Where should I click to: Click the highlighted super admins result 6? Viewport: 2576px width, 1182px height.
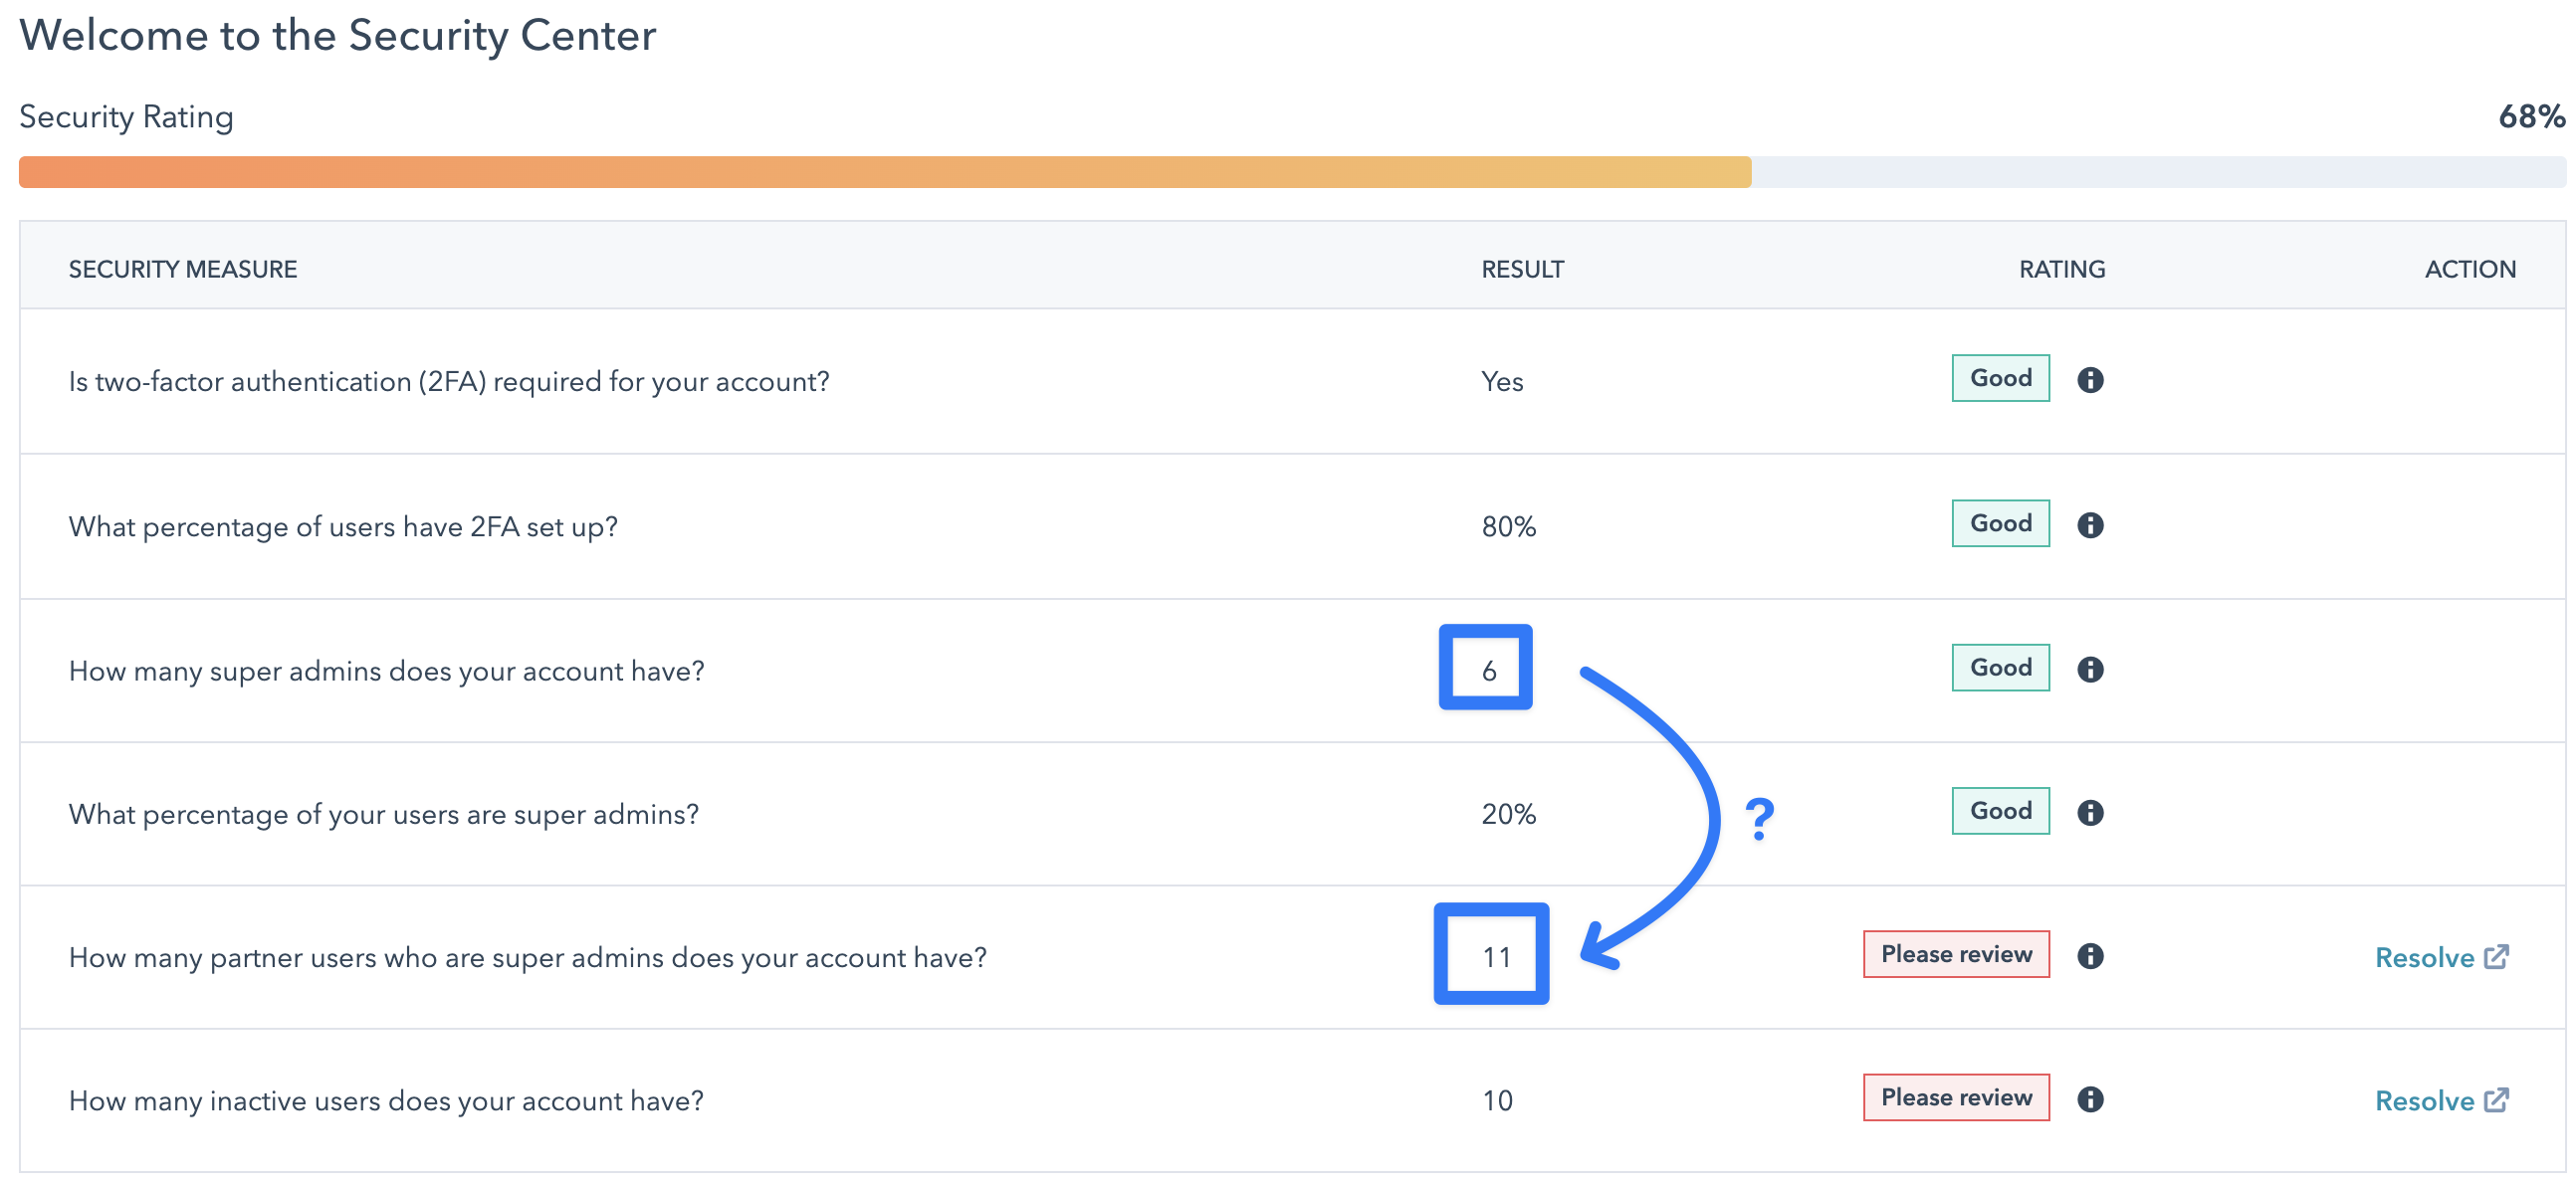(1488, 670)
